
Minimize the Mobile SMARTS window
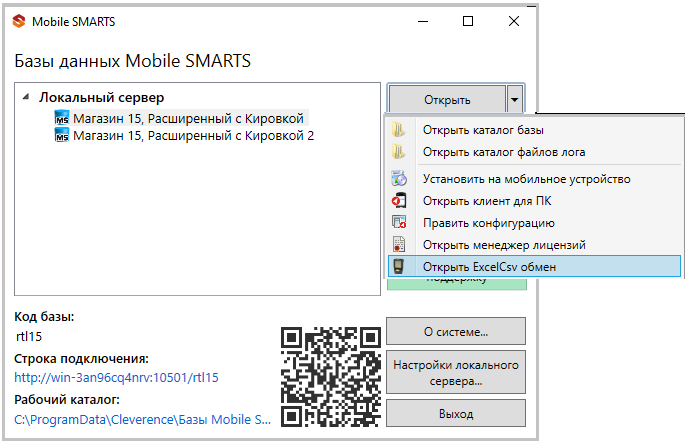point(423,21)
